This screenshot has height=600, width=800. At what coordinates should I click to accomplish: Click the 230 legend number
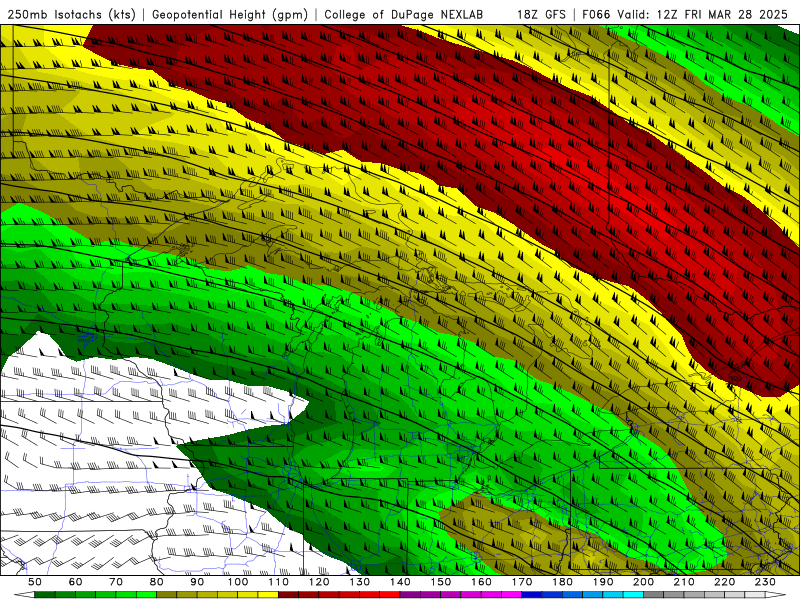765,582
